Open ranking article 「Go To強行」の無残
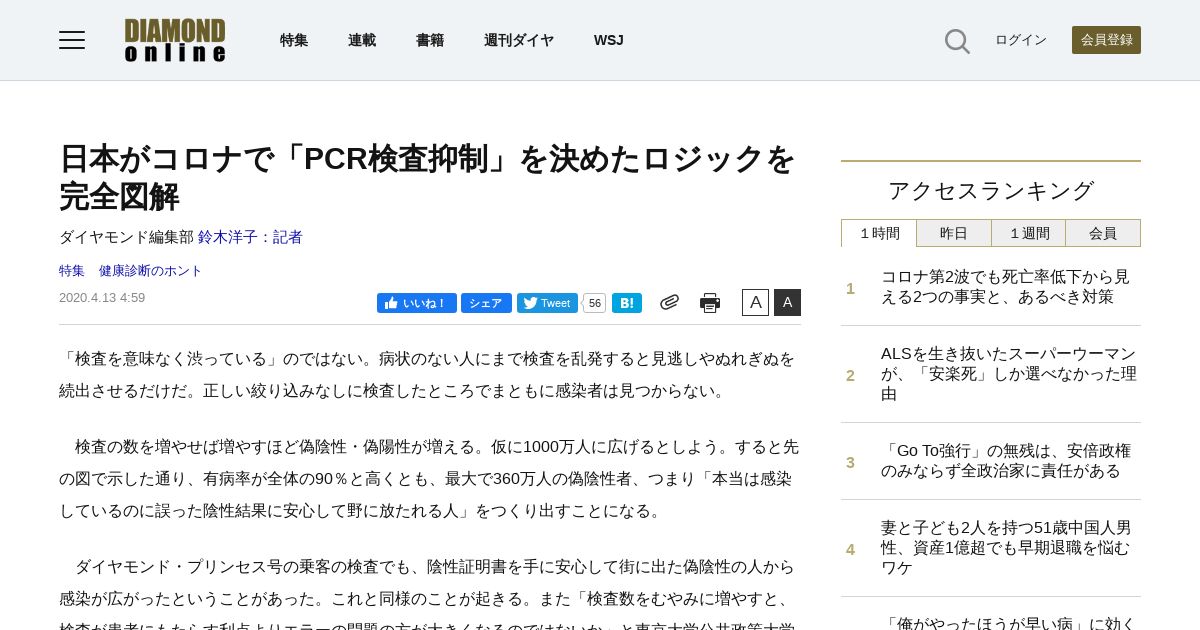Image resolution: width=1200 pixels, height=630 pixels. coord(1005,461)
